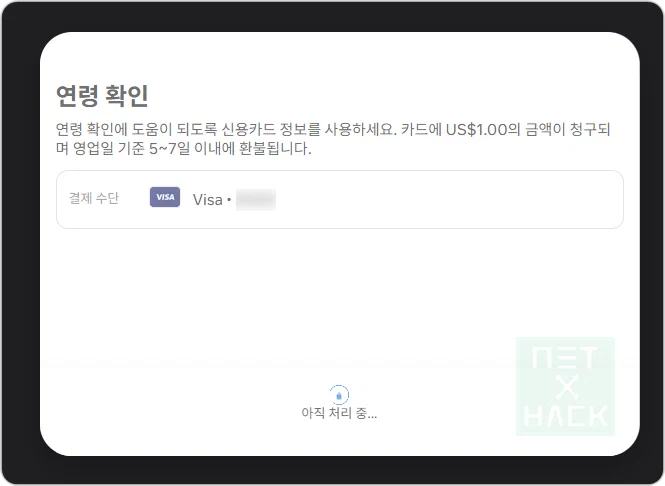665x486 pixels.
Task: Click the lock processing spinner icon
Action: 339,395
